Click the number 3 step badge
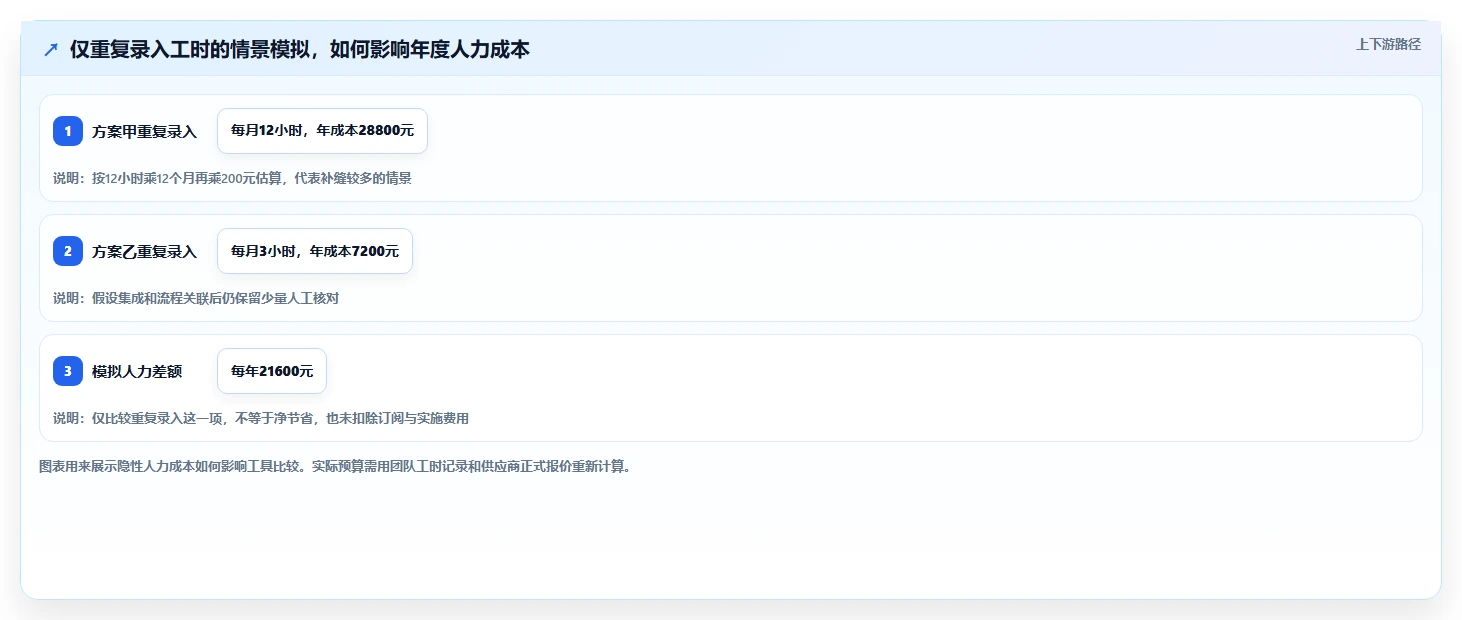Viewport: 1462px width, 620px height. (x=68, y=371)
